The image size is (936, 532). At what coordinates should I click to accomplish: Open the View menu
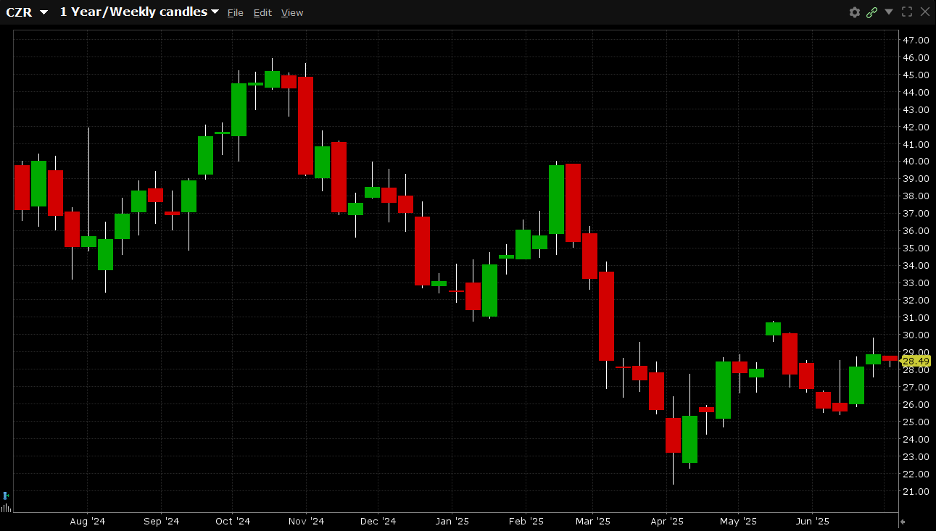click(x=292, y=13)
